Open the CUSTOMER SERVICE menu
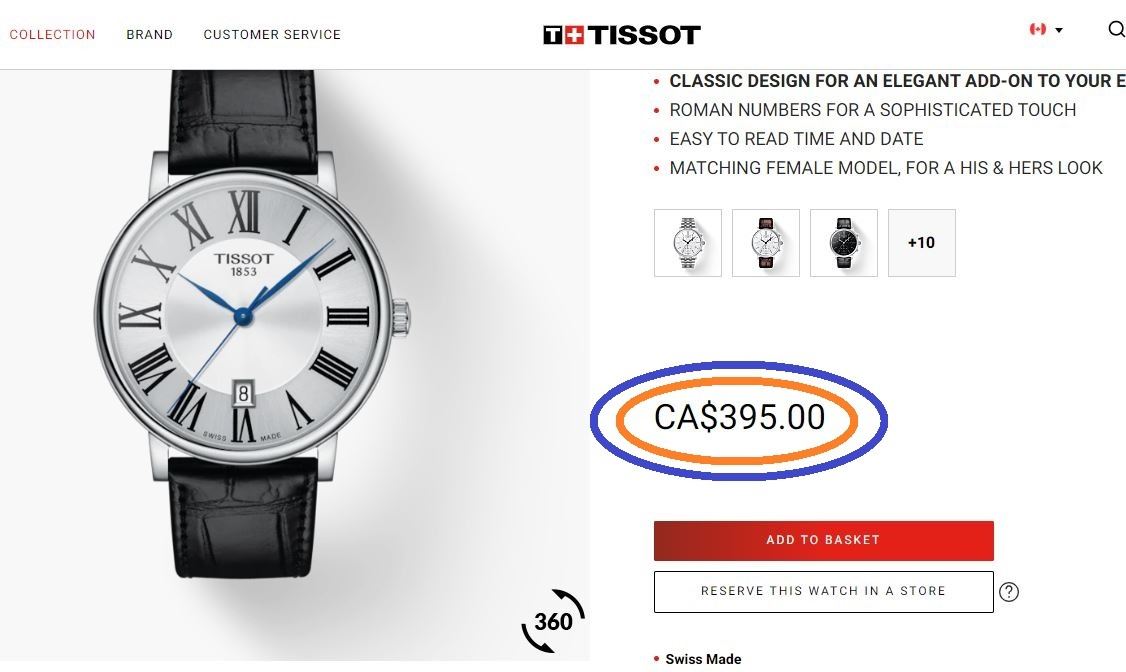The image size is (1126, 672). (x=272, y=34)
